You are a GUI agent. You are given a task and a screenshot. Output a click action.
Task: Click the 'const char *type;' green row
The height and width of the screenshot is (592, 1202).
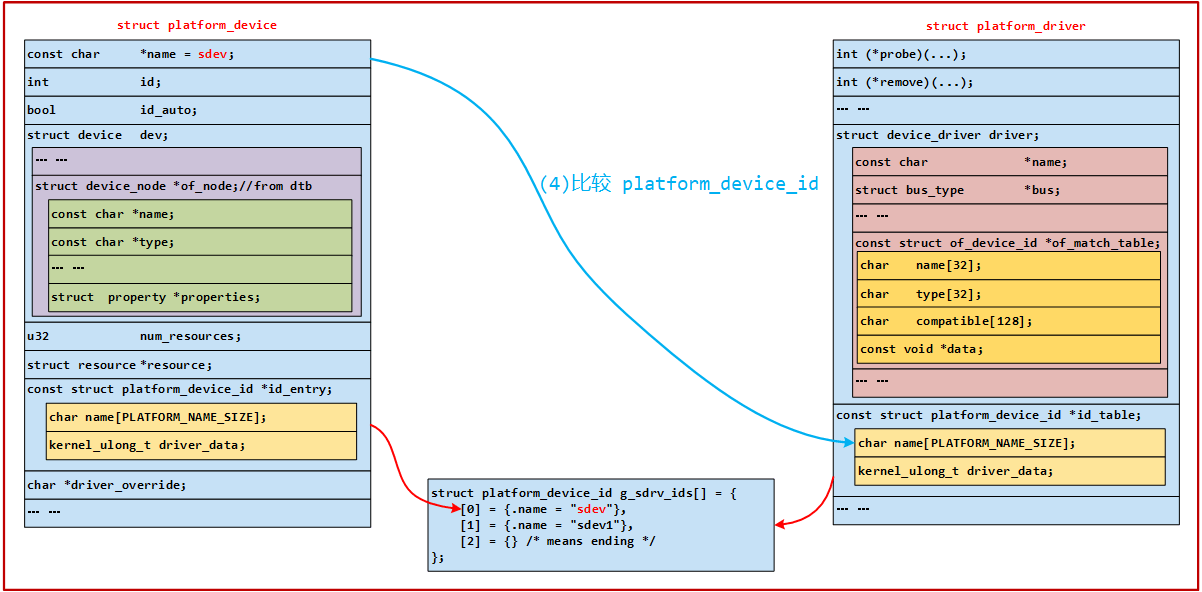point(200,242)
